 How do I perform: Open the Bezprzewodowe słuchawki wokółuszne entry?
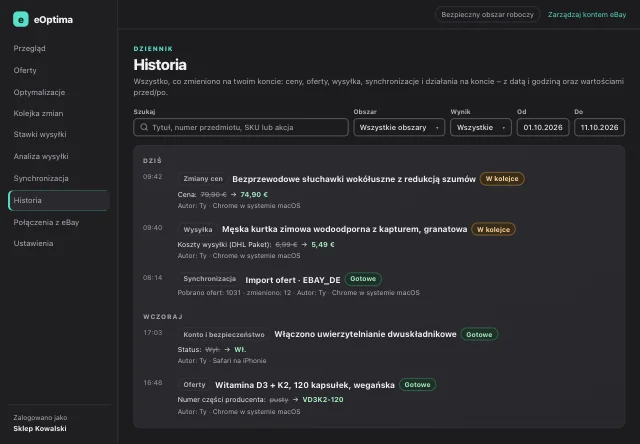[x=354, y=179]
